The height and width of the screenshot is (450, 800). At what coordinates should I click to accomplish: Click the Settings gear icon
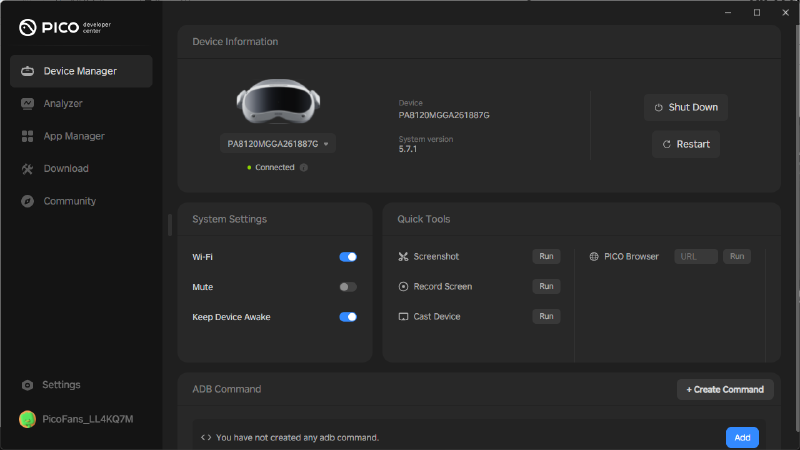pos(28,385)
